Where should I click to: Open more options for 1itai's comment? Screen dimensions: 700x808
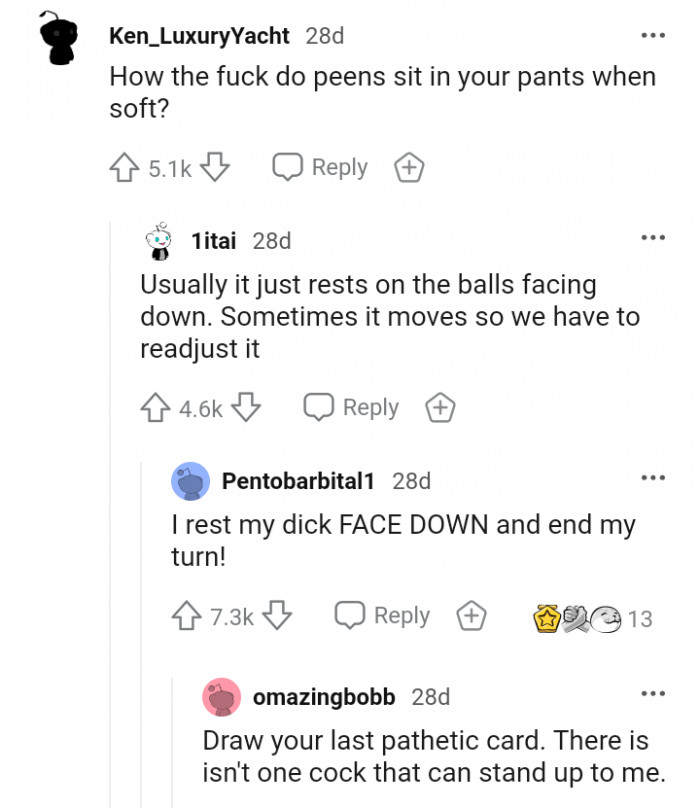(652, 240)
